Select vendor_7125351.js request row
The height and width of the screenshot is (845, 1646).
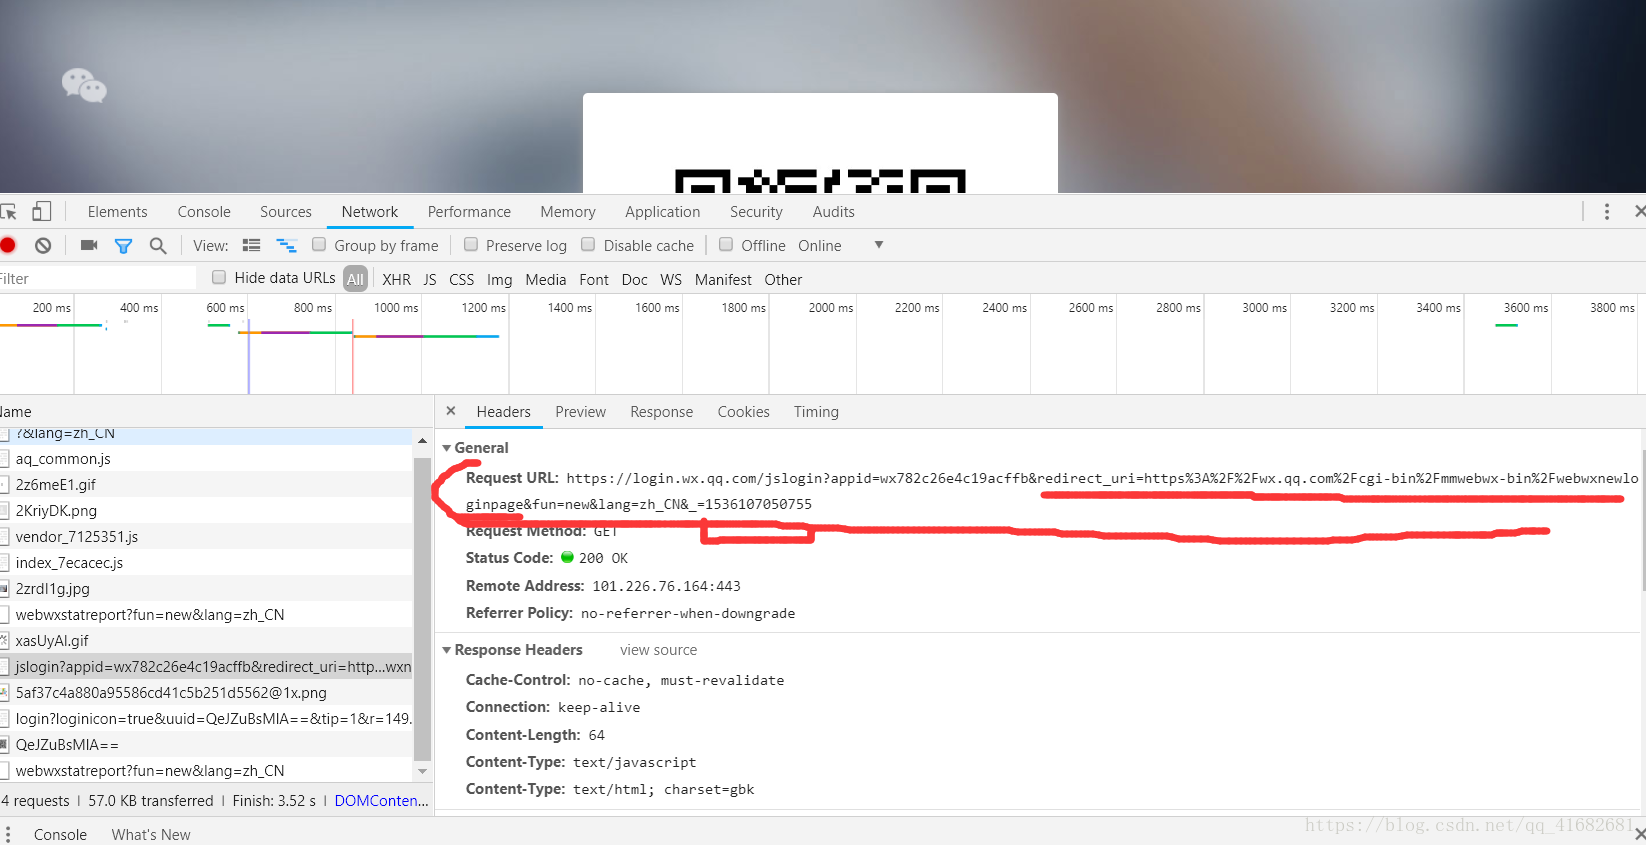point(206,537)
